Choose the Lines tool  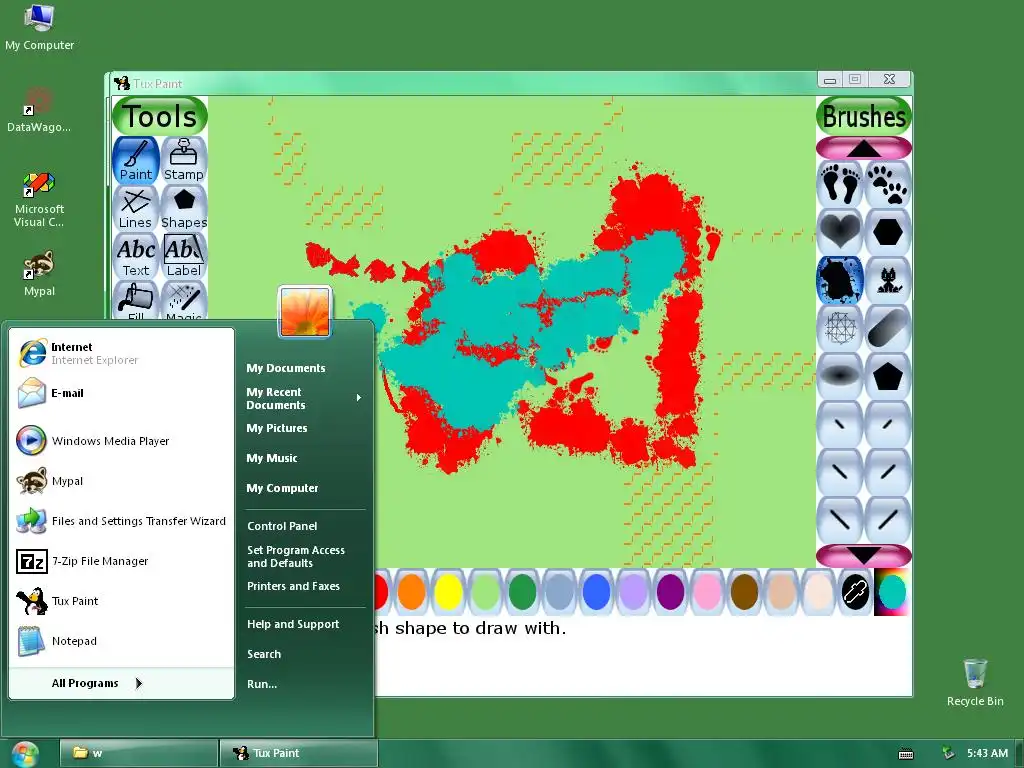(x=136, y=208)
